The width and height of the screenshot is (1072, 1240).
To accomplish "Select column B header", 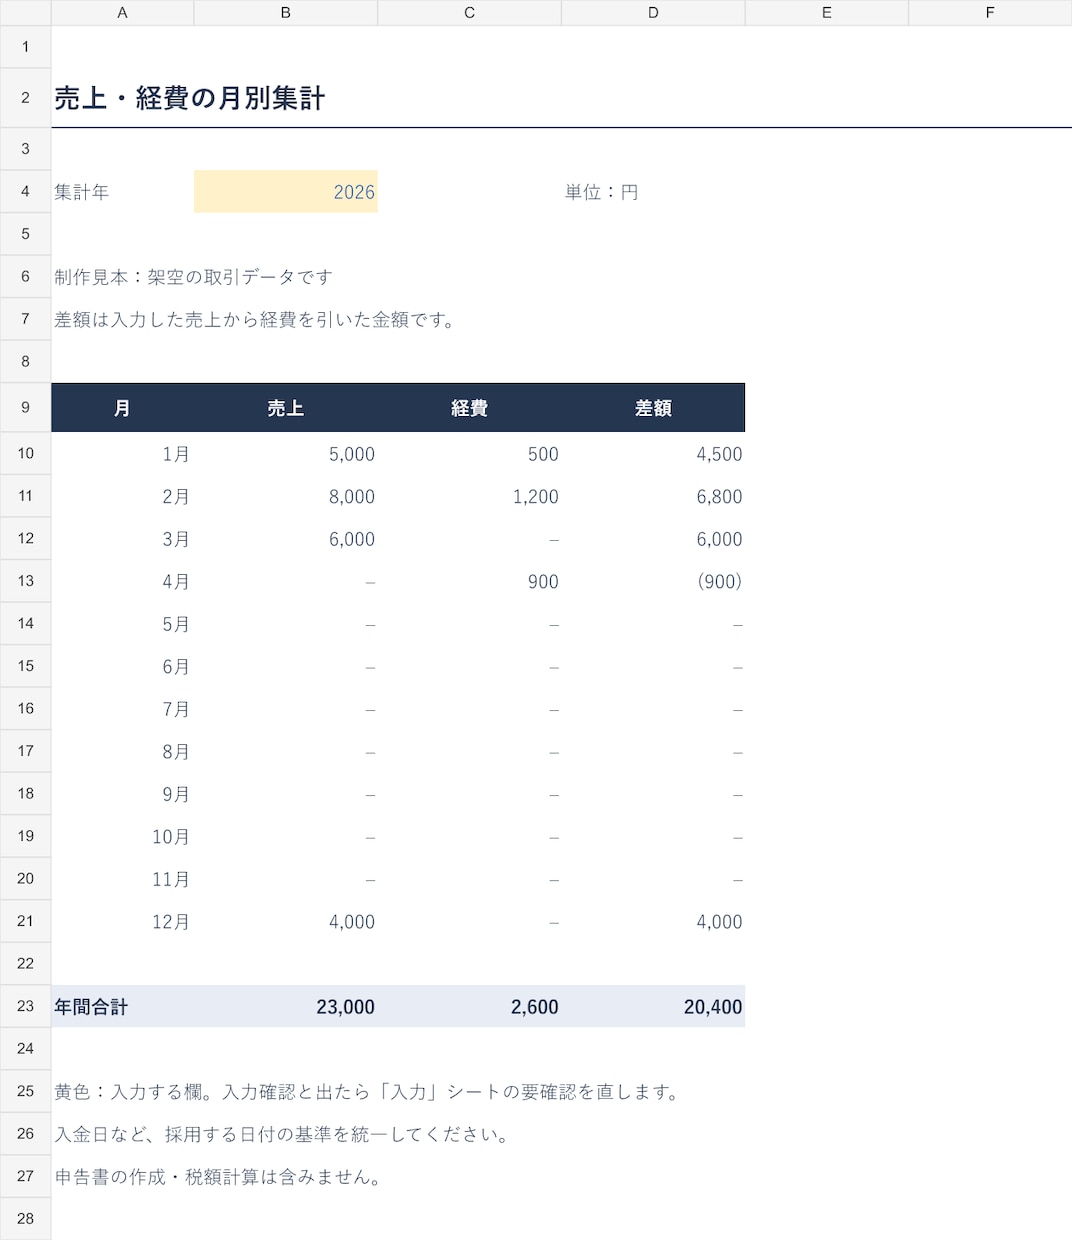I will [286, 12].
